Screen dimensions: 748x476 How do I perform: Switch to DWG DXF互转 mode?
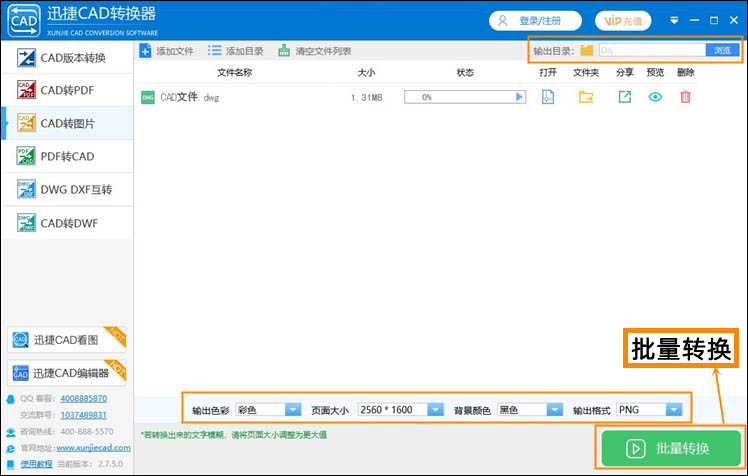(x=67, y=190)
